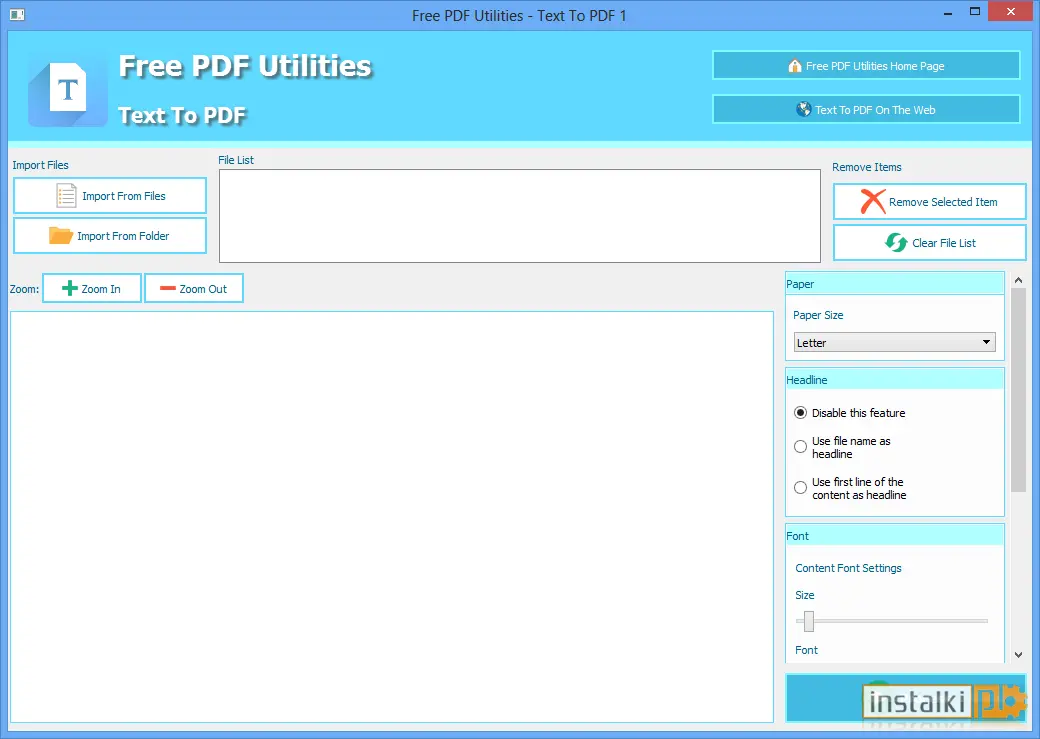Click the Paper section header
Image resolution: width=1040 pixels, height=739 pixels.
tap(895, 284)
